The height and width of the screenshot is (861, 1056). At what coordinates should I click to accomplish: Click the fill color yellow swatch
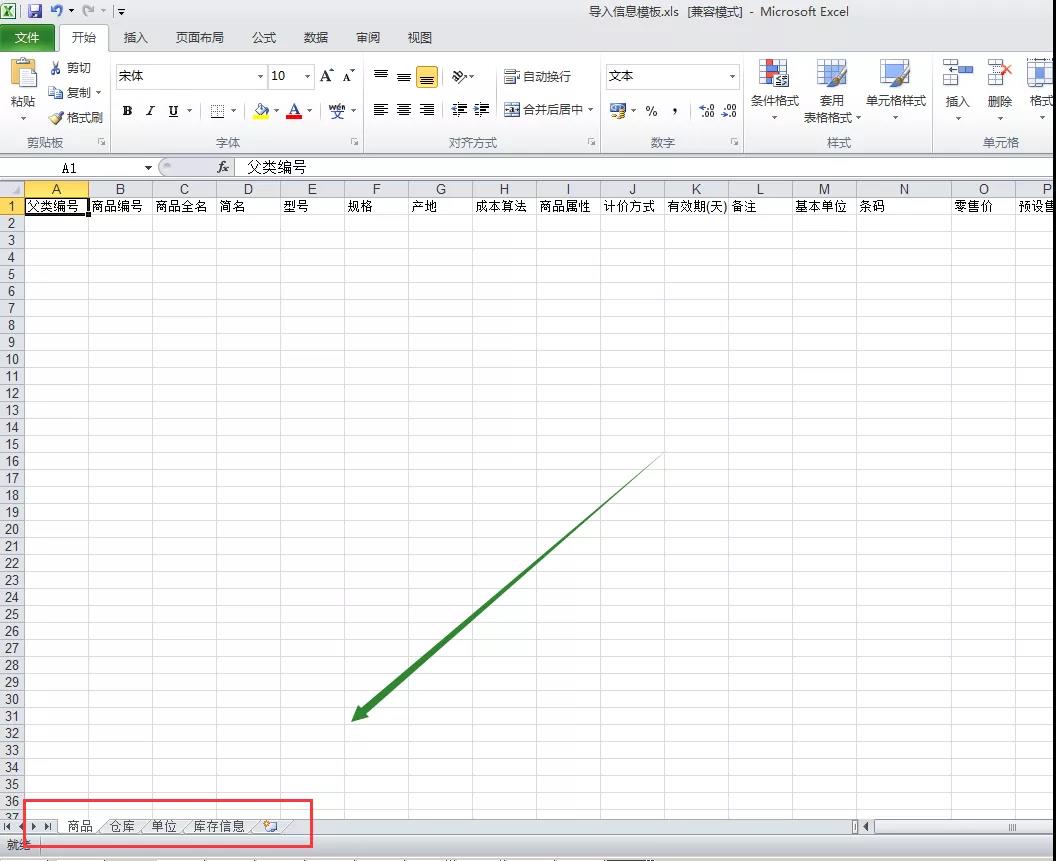coord(261,111)
